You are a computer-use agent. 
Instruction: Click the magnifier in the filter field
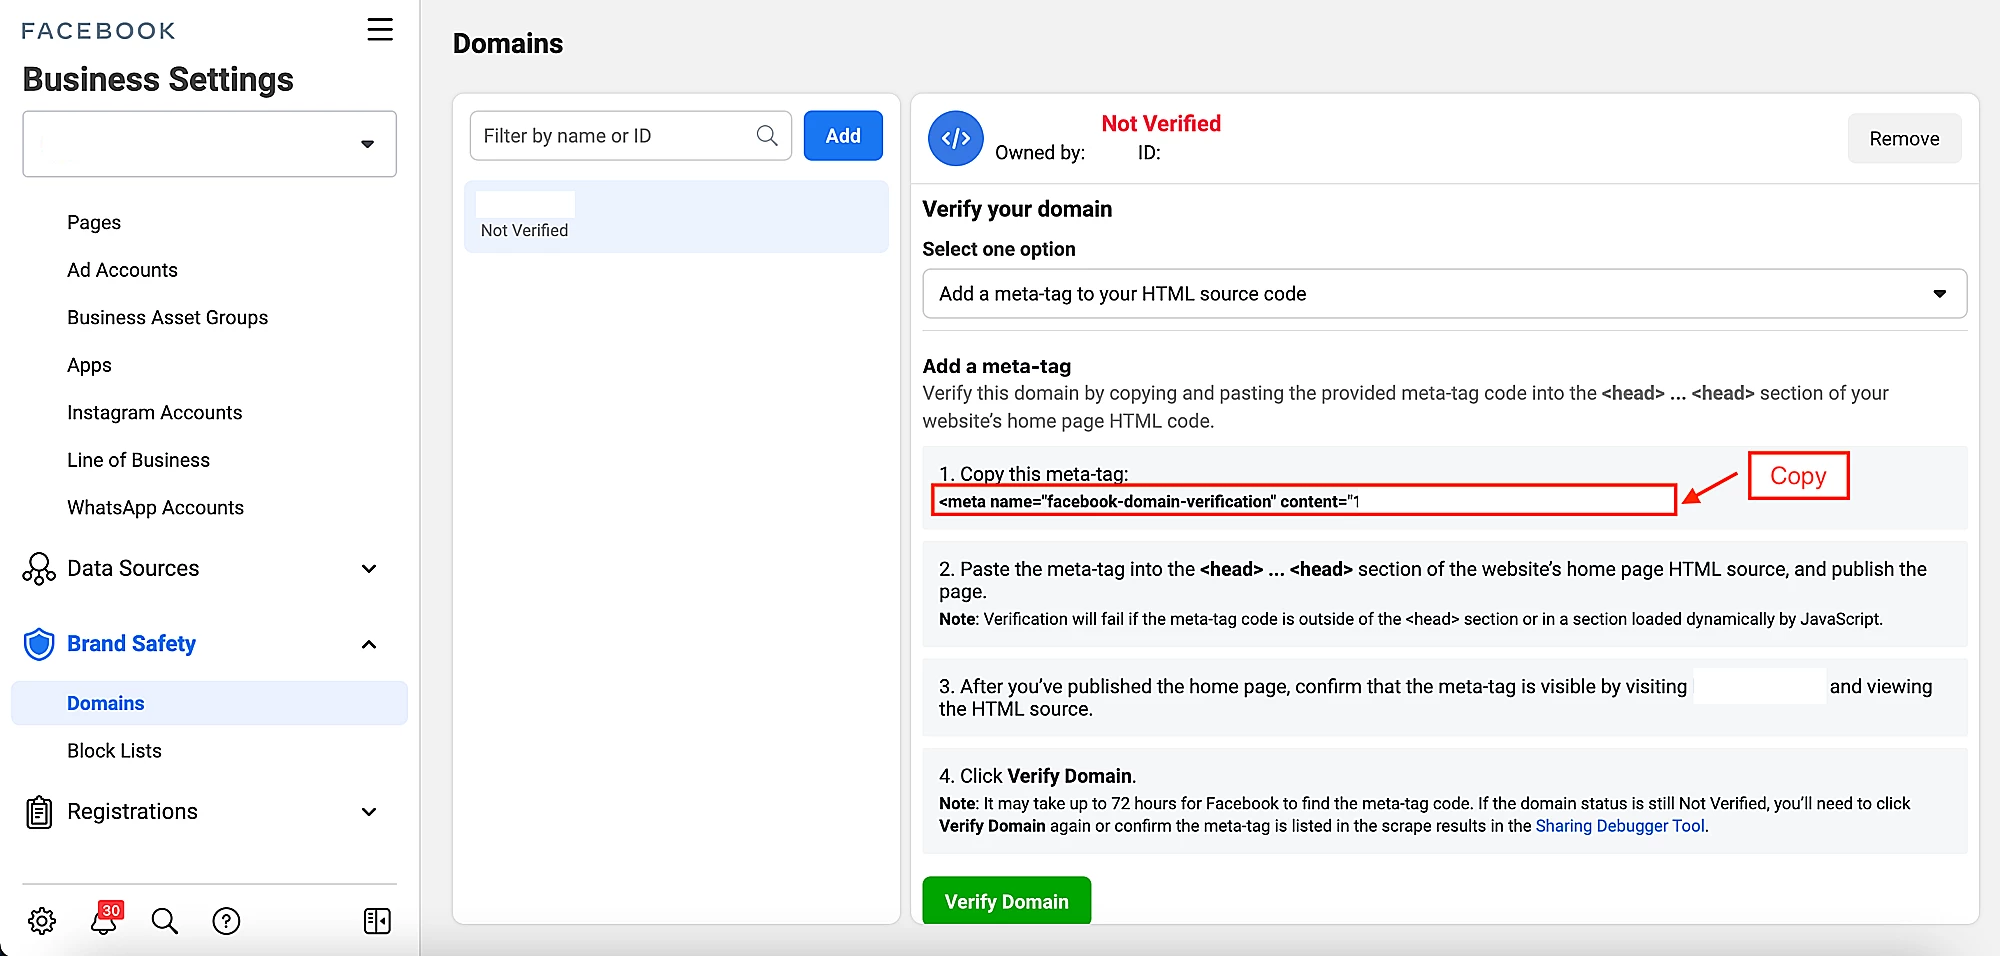coord(767,136)
